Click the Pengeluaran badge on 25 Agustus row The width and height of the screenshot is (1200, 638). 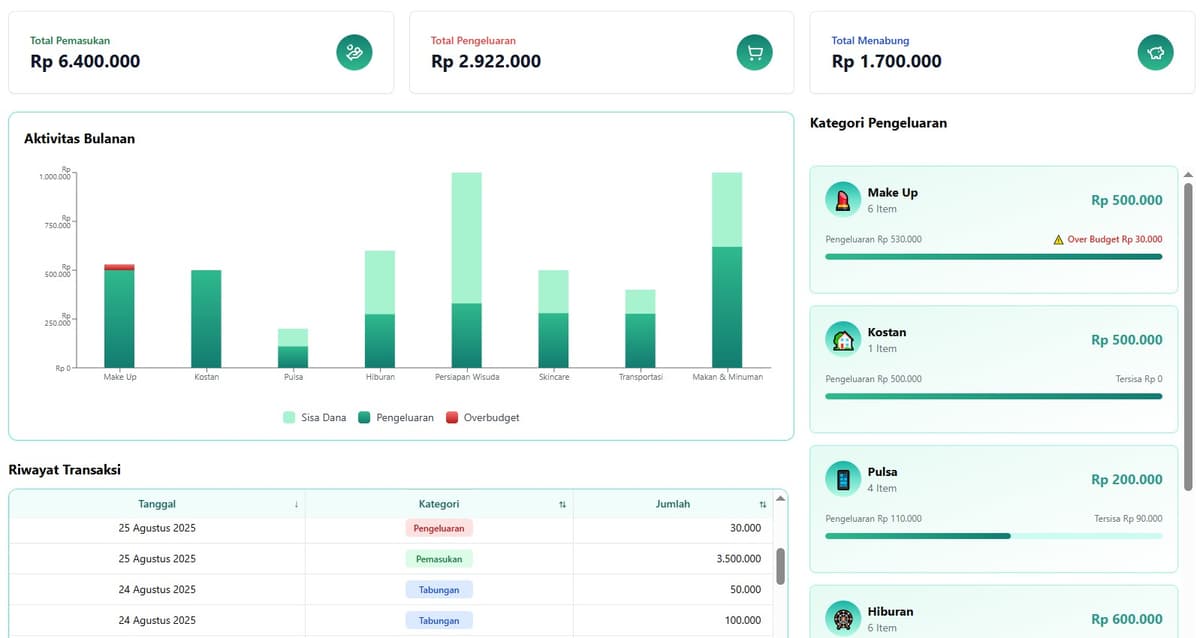pos(439,527)
